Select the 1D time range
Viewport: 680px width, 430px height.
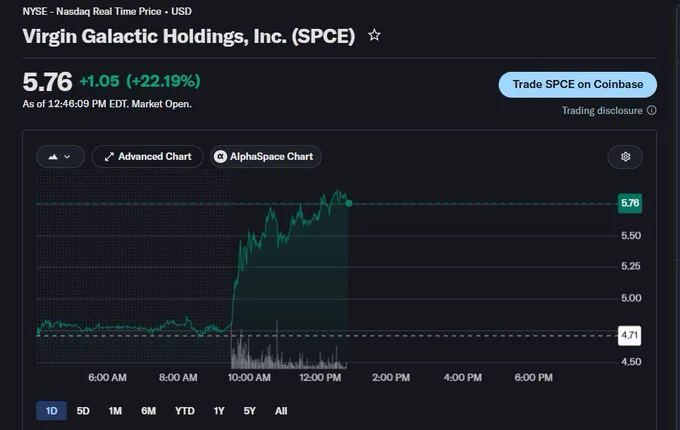coord(51,410)
